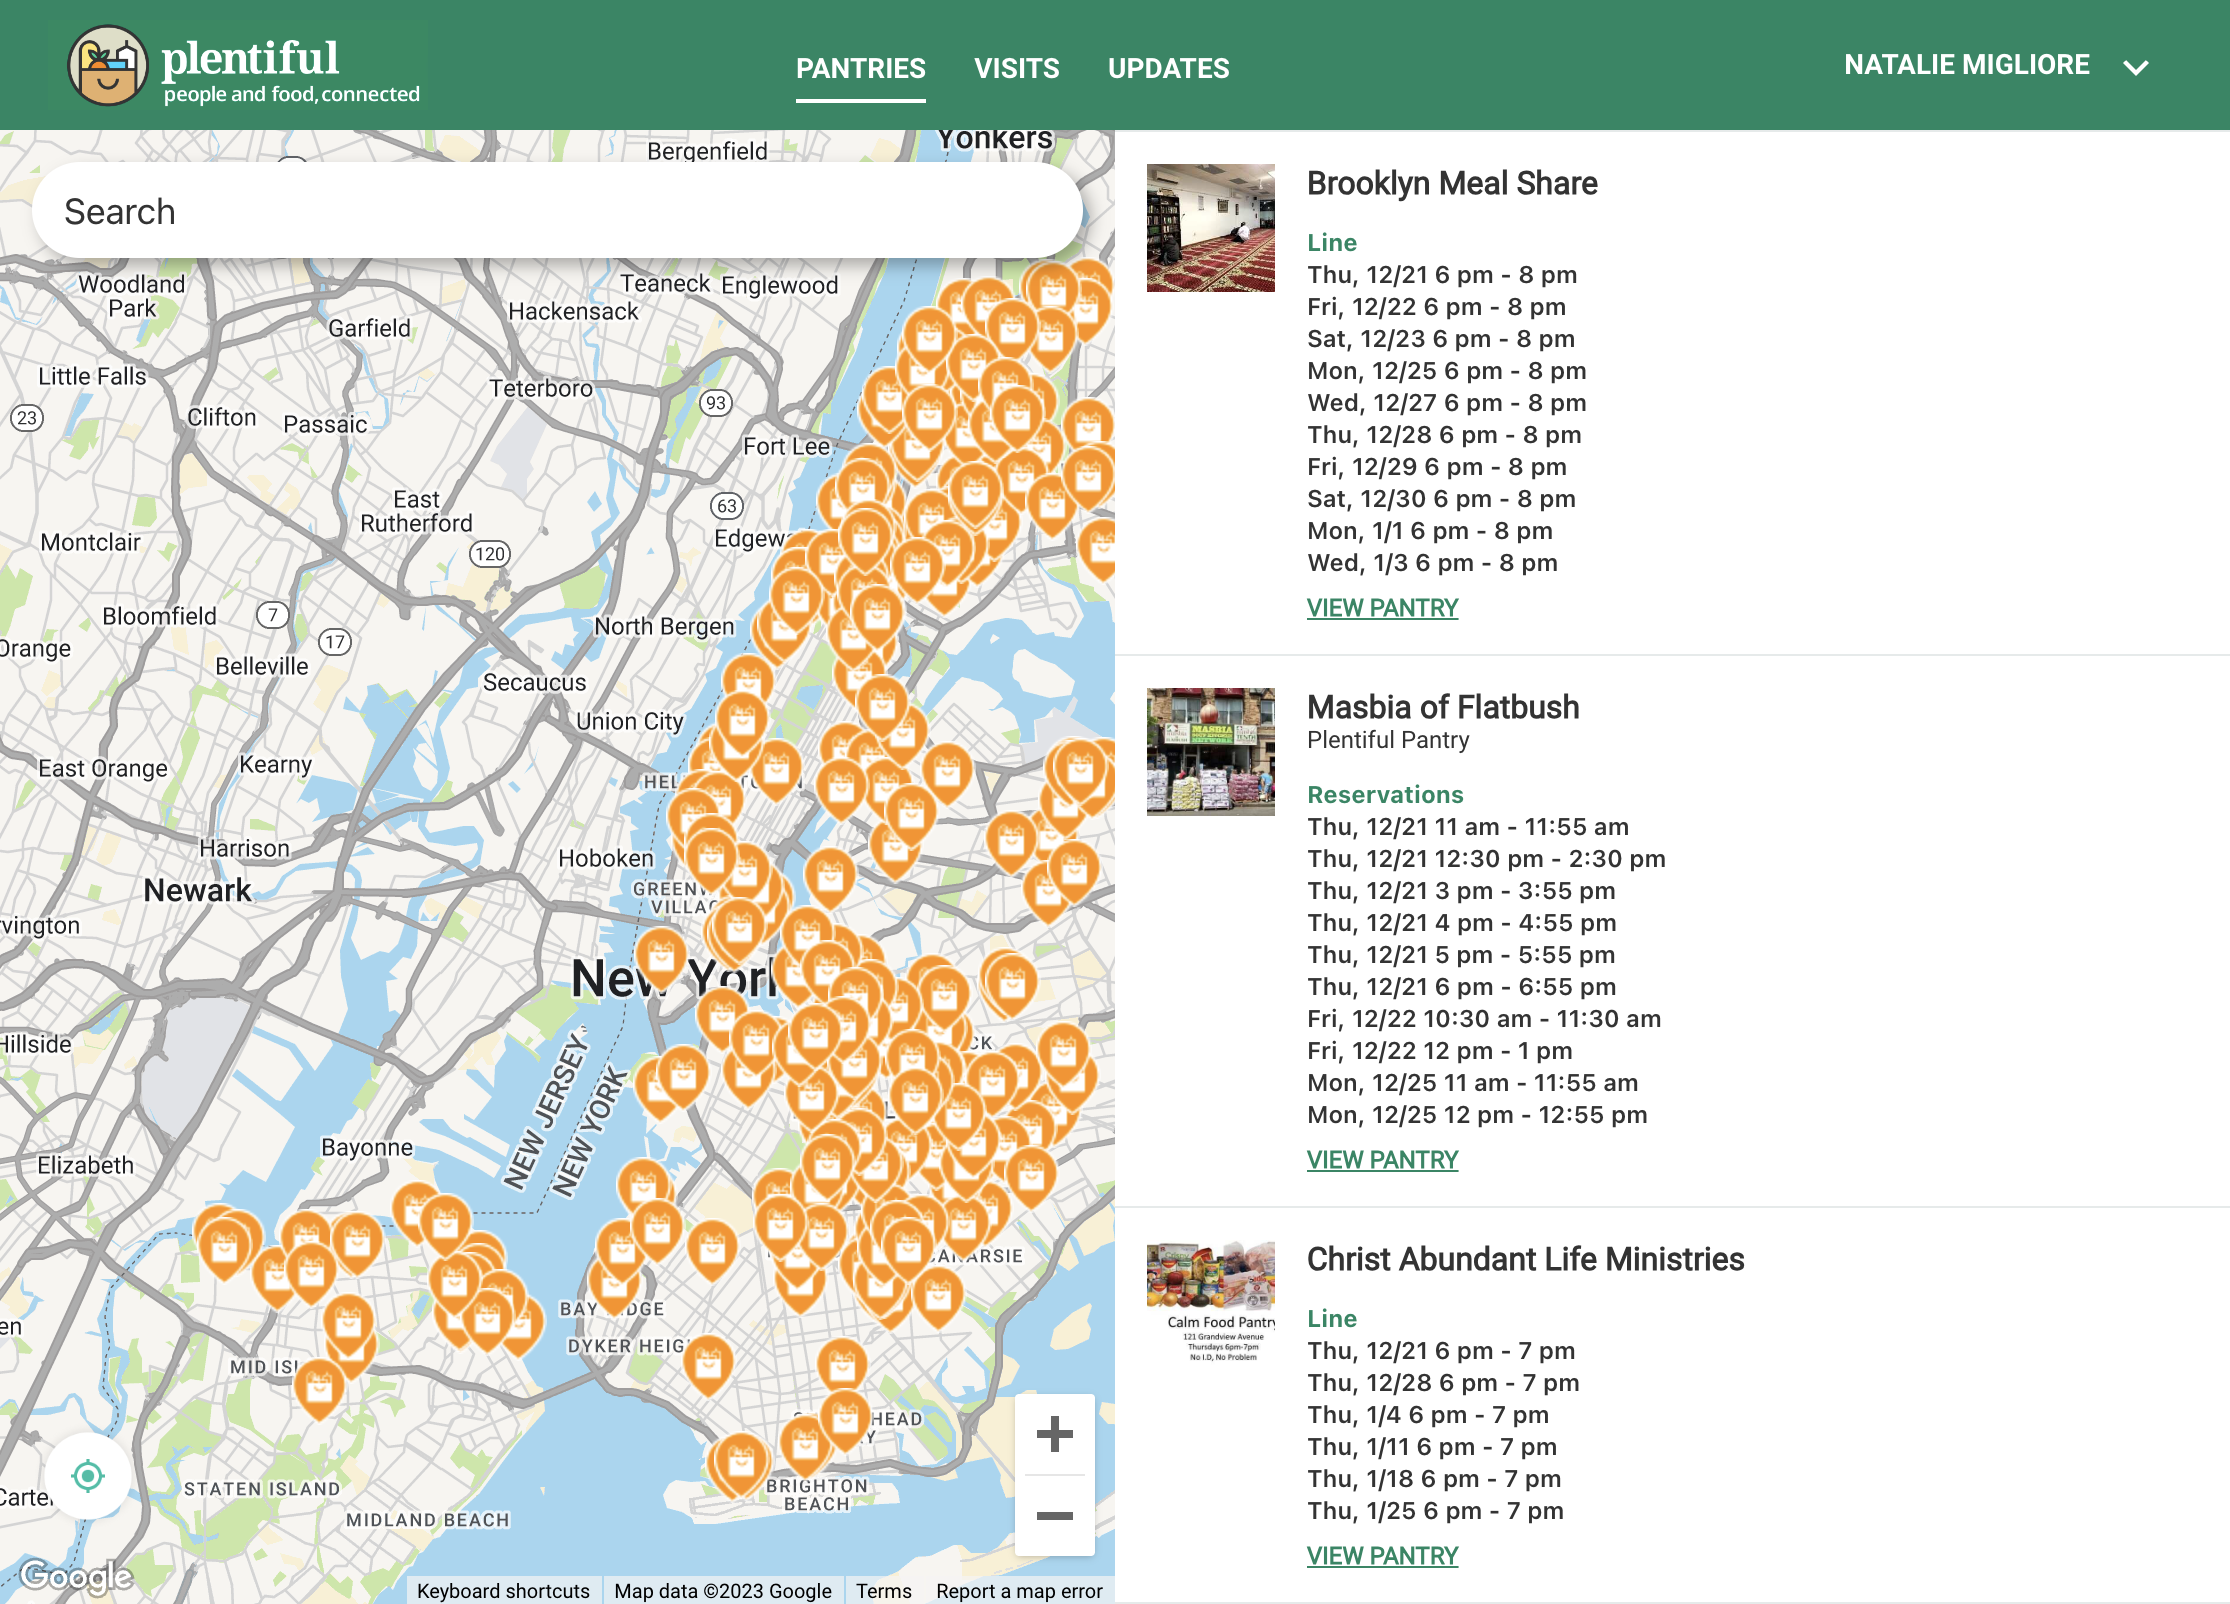Go to the Updates tab
This screenshot has width=2230, height=1604.
tap(1168, 69)
